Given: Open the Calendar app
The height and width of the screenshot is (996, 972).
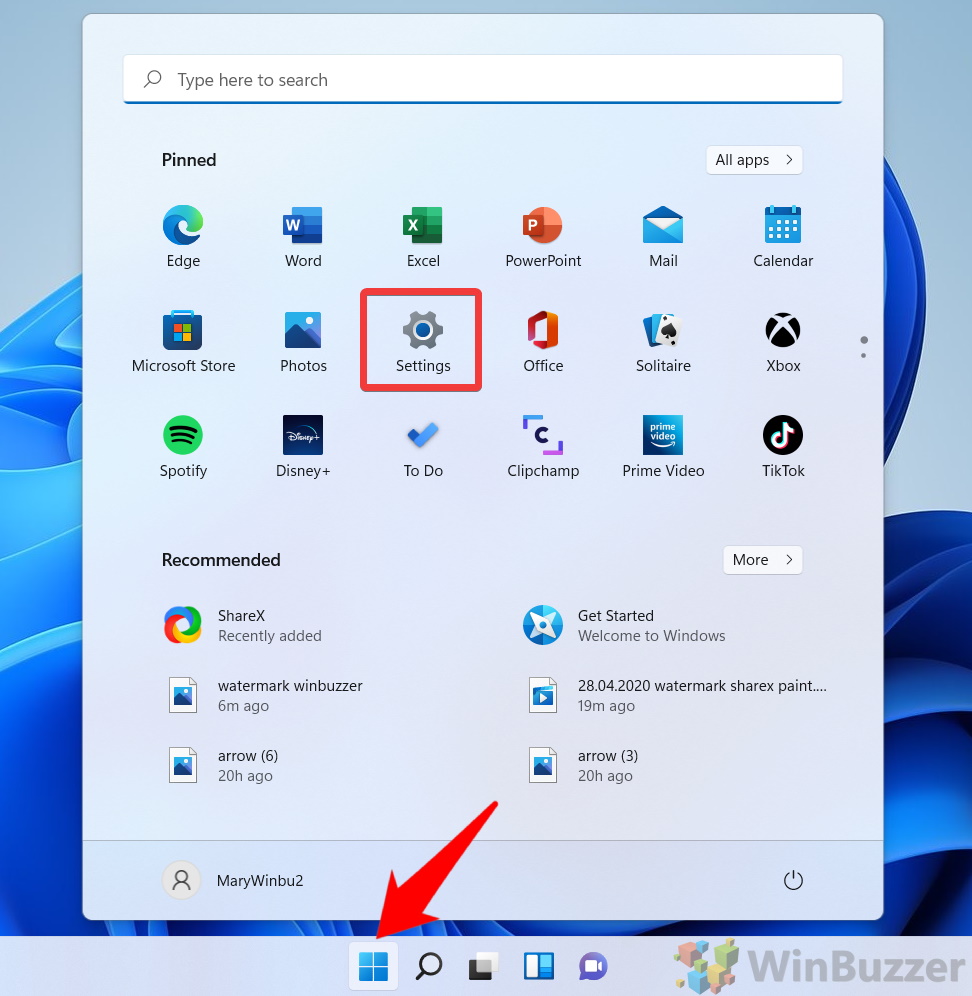Looking at the screenshot, I should (x=783, y=236).
